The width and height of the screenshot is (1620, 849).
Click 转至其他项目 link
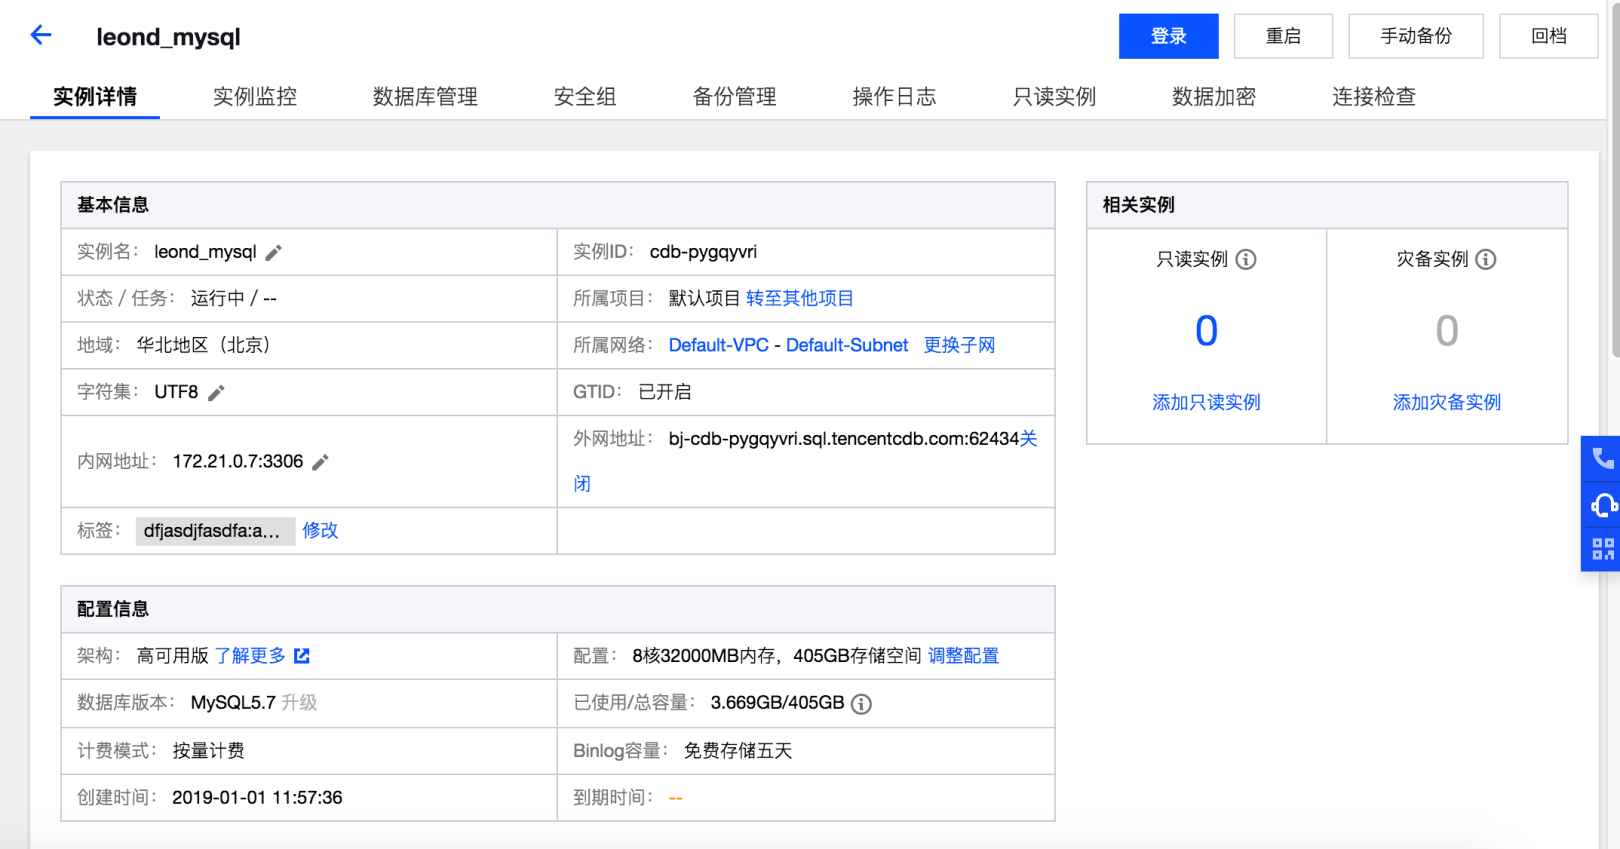point(800,299)
